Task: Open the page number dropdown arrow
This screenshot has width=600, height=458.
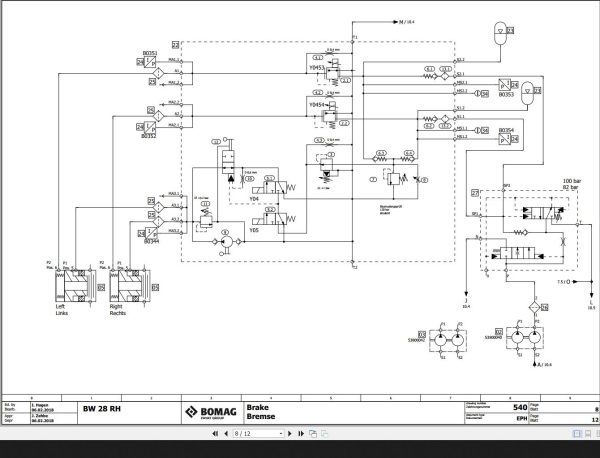Action: (281, 434)
